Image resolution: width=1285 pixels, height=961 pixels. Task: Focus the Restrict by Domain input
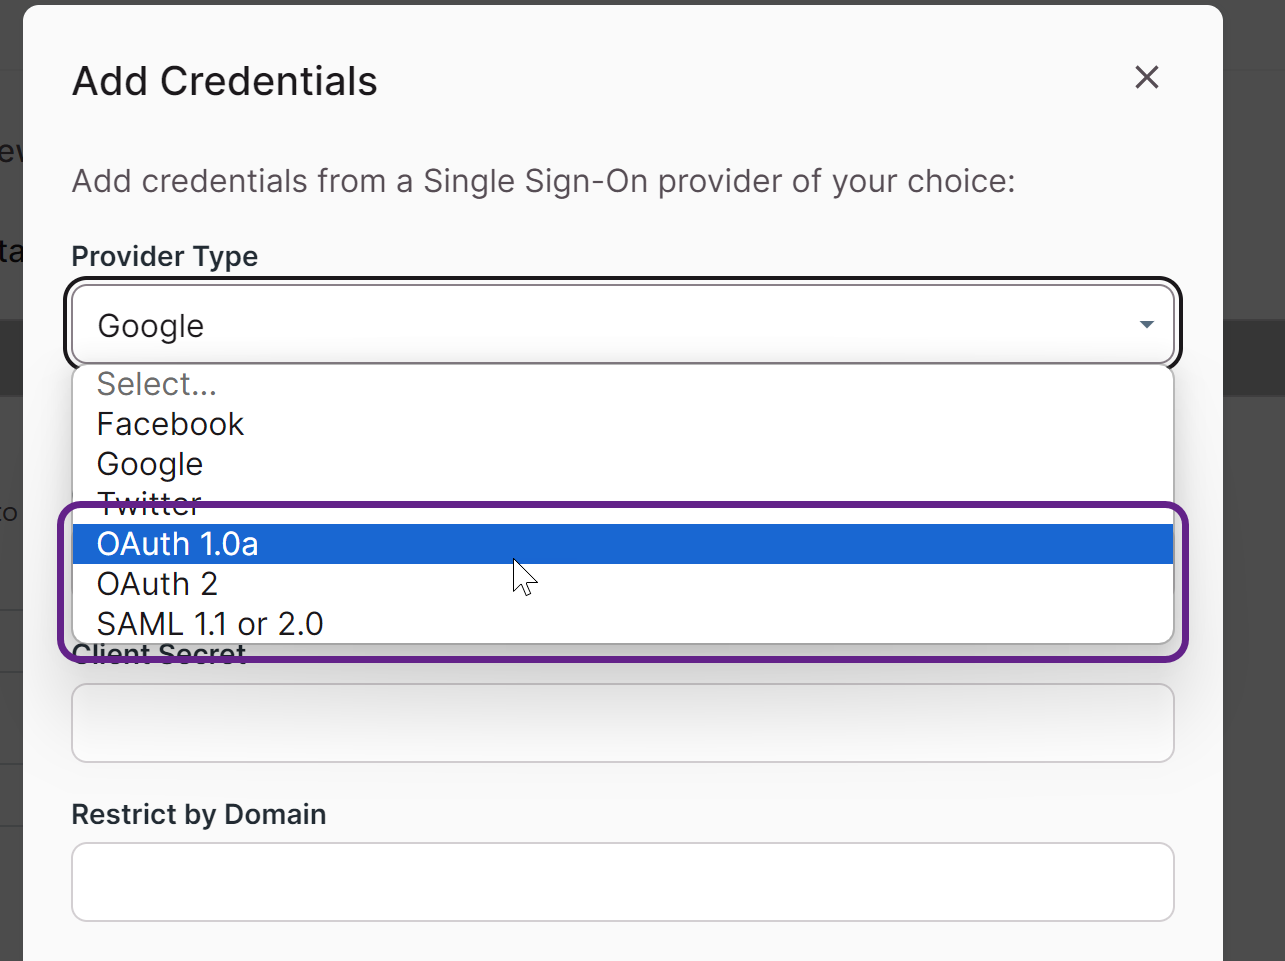[622, 881]
